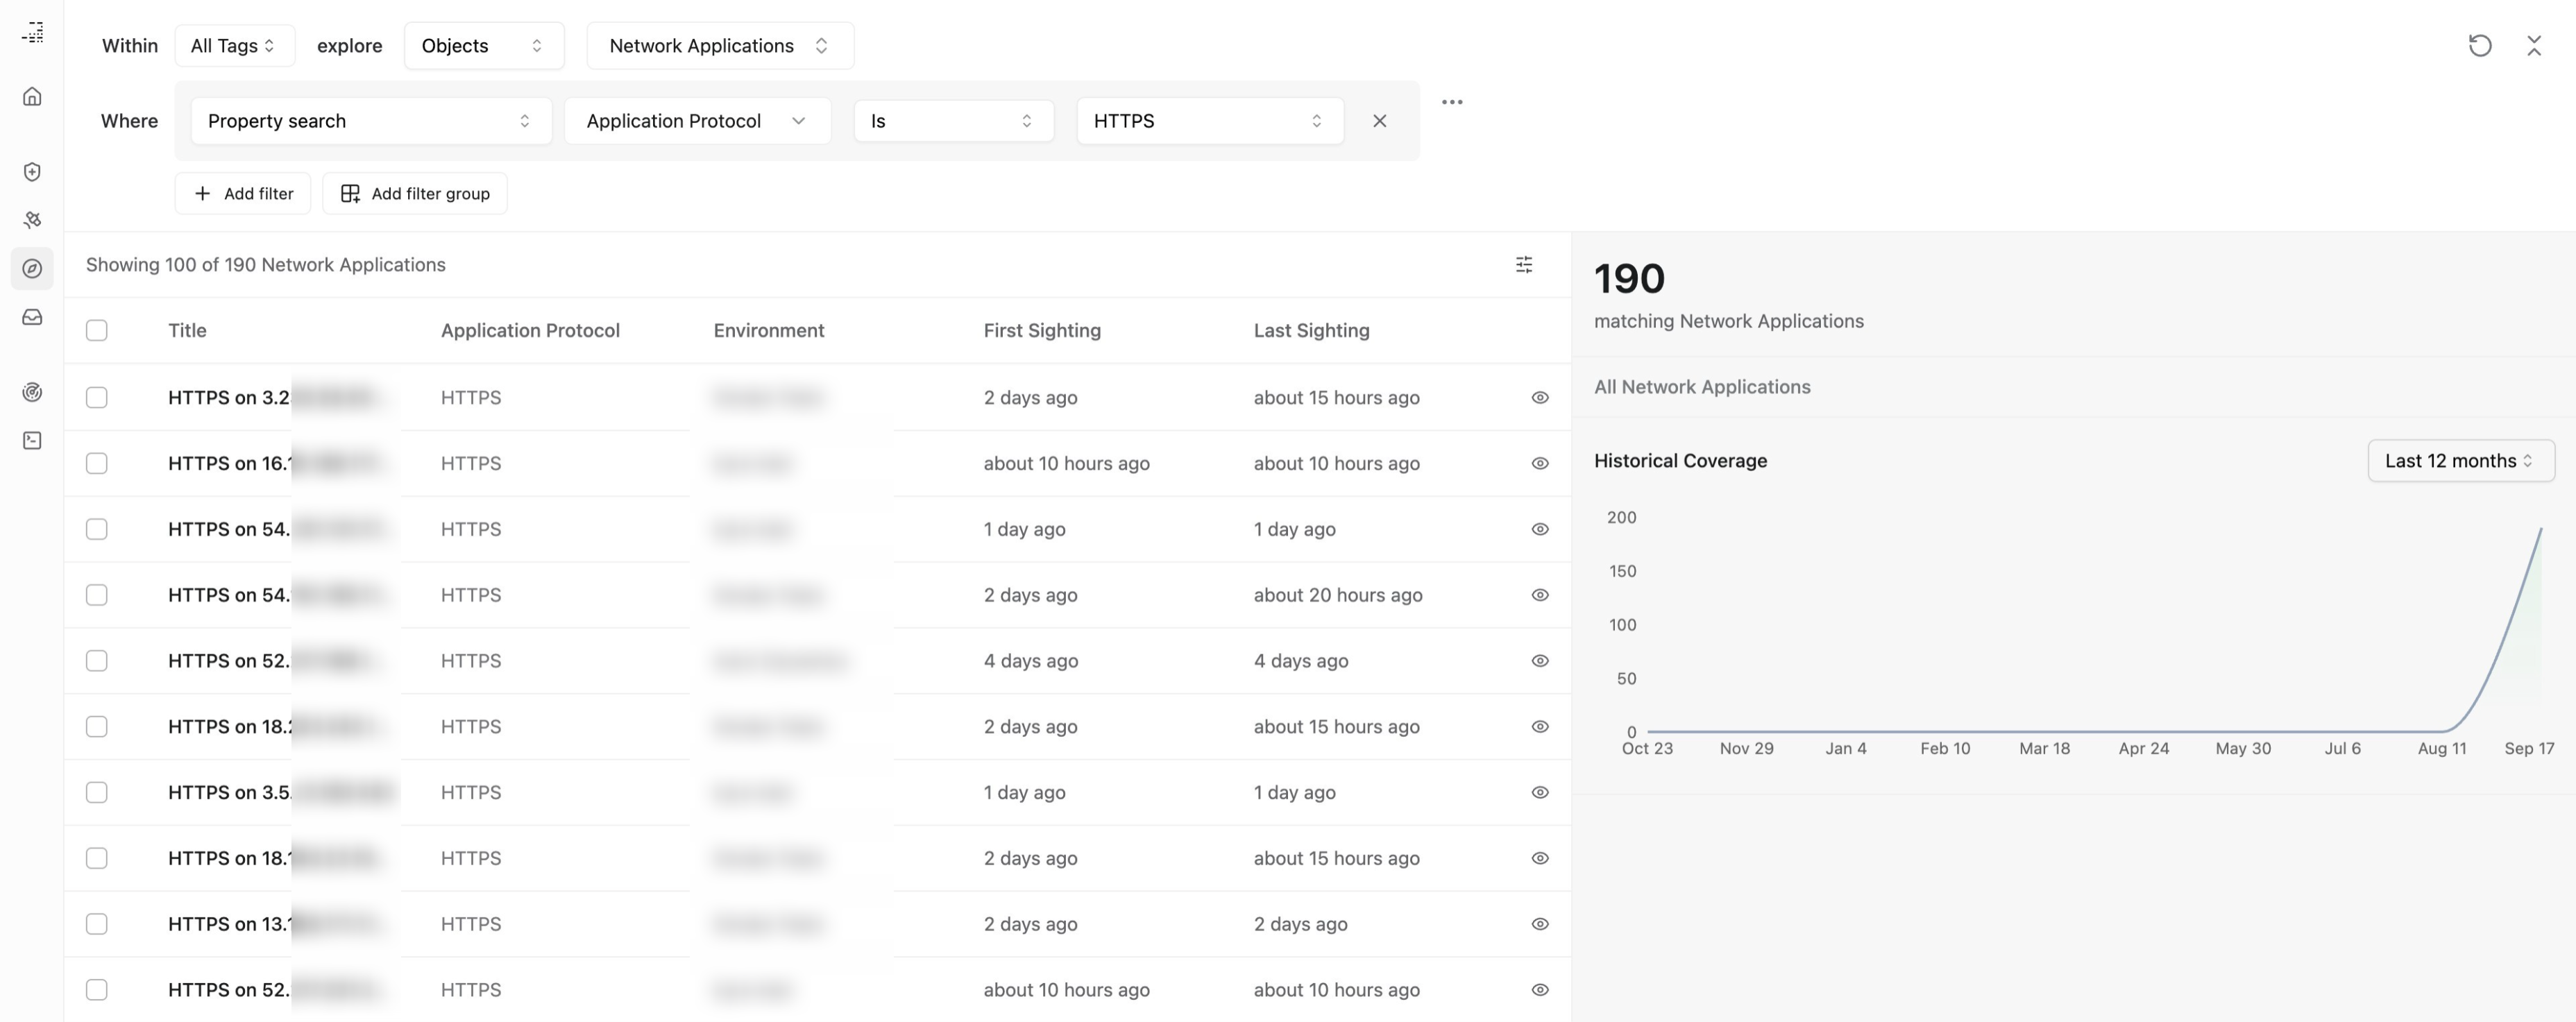Reset query with the circular arrow icon
The height and width of the screenshot is (1022, 2576).
coord(2479,46)
